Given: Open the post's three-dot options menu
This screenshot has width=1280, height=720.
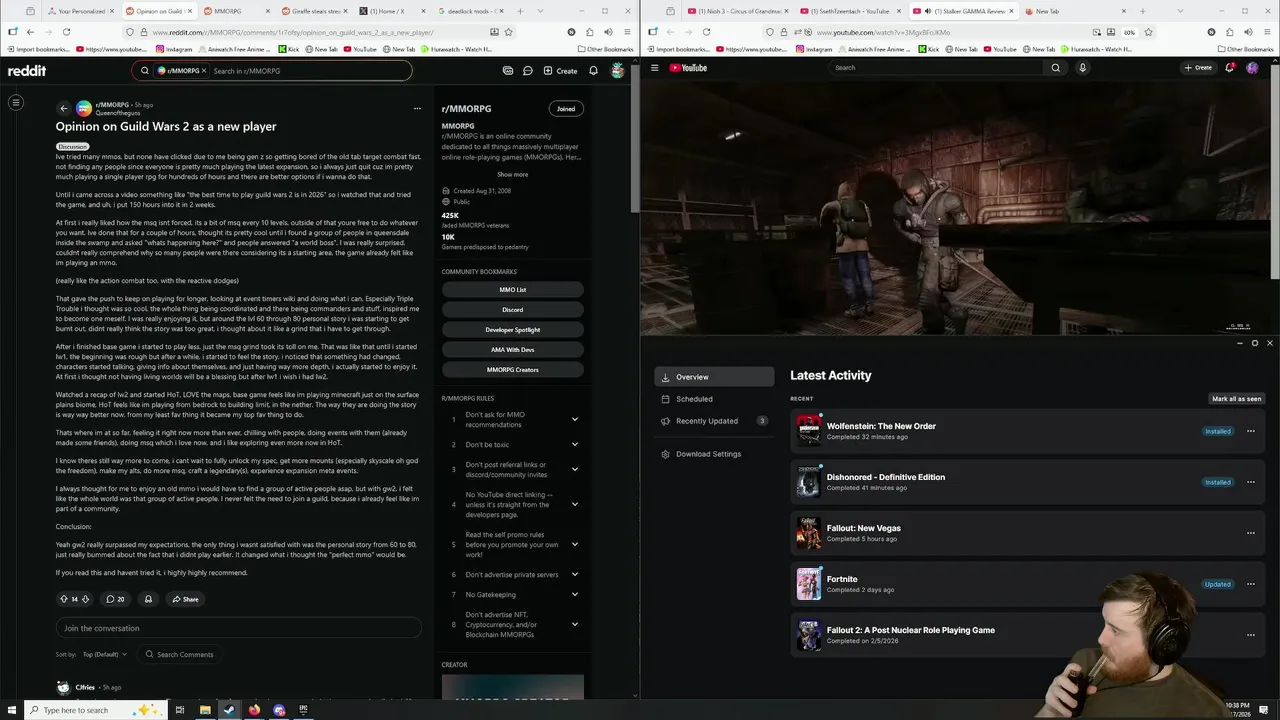Looking at the screenshot, I should (x=417, y=108).
